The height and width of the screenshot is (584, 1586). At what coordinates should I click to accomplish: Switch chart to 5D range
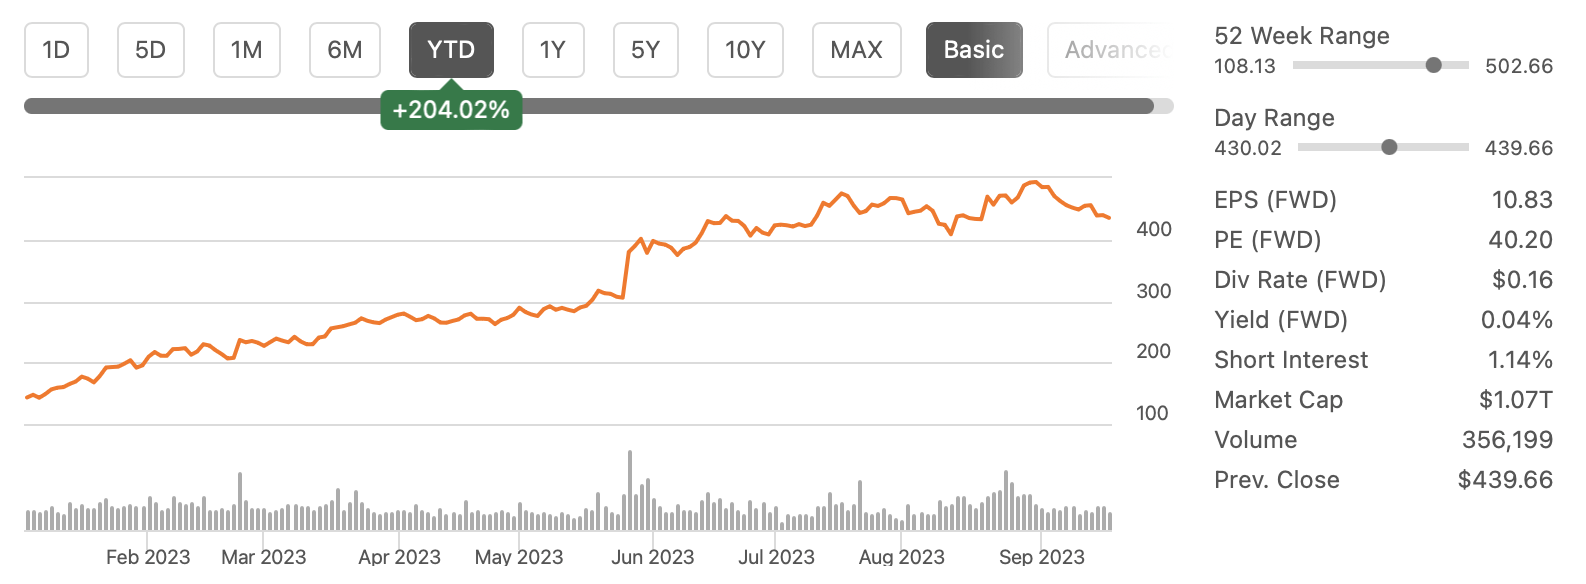click(150, 50)
